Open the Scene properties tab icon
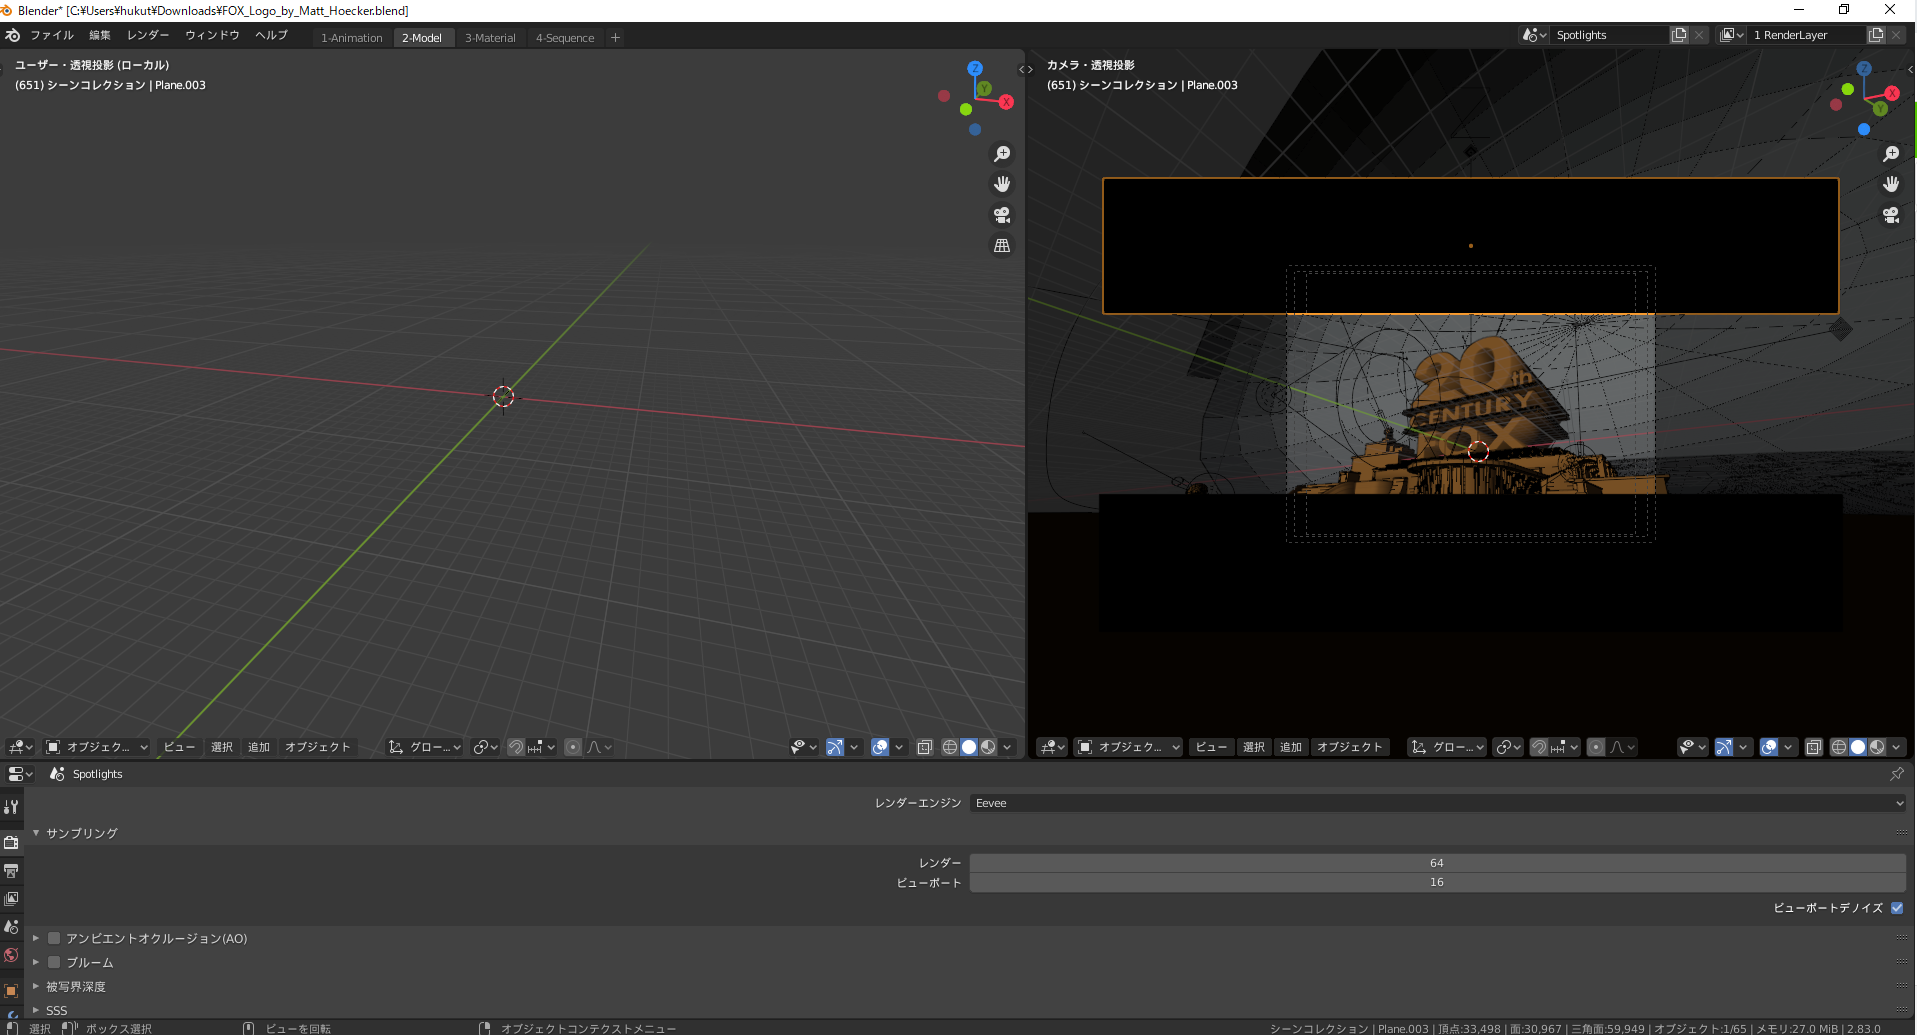The image size is (1917, 1035). pos(11,927)
